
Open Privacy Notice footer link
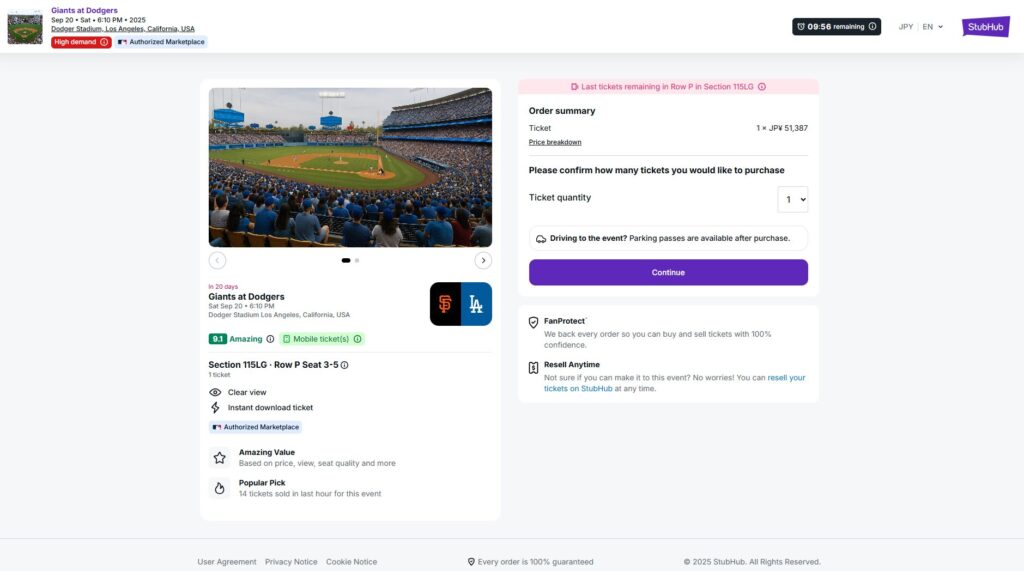tap(291, 562)
